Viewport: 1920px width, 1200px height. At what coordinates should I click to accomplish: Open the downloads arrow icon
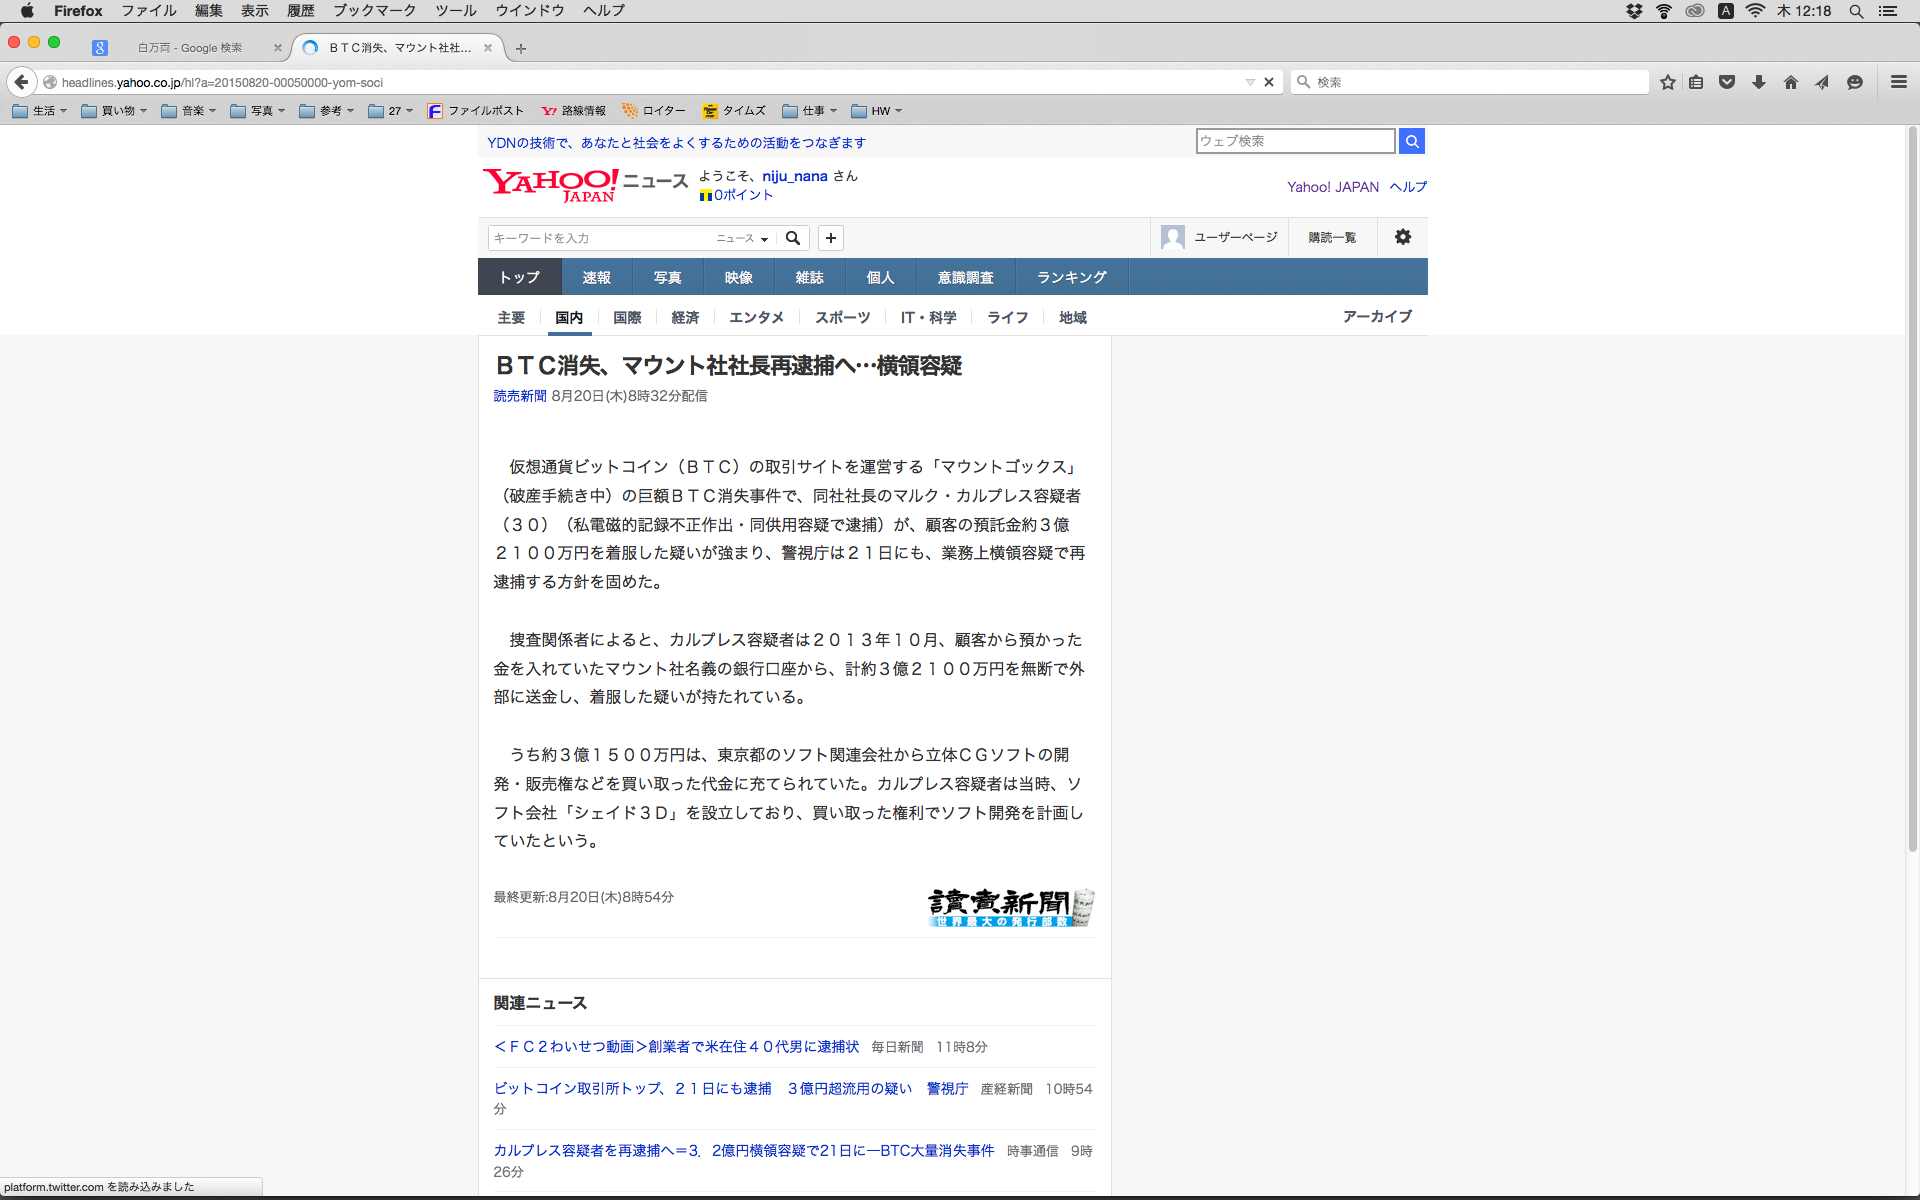point(1759,82)
